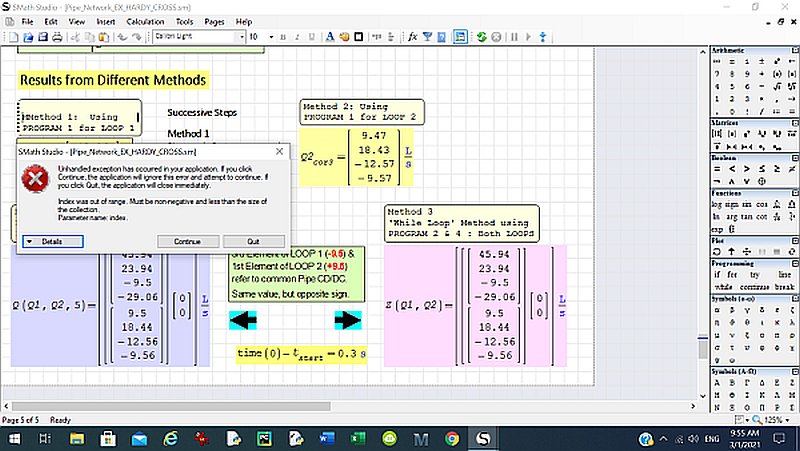Click the Undo toolbar icon
This screenshot has width=800, height=451.
(x=120, y=37)
